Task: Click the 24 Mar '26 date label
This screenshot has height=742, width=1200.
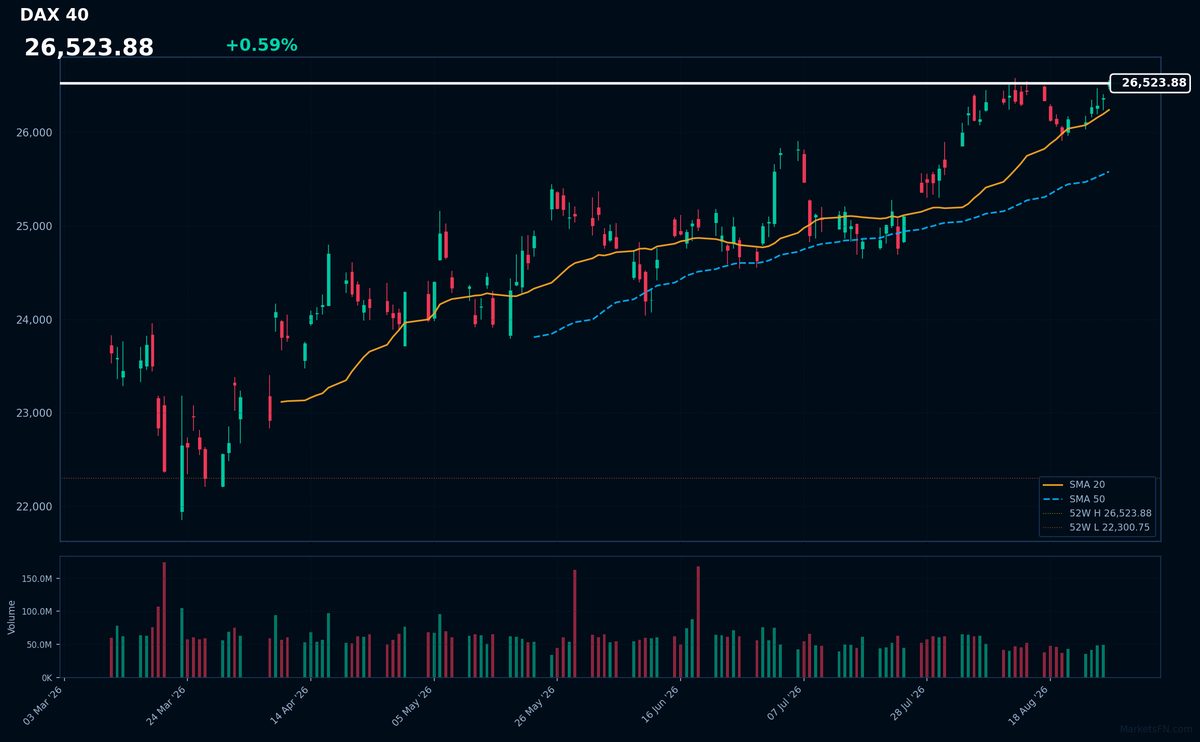Action: [x=165, y=705]
